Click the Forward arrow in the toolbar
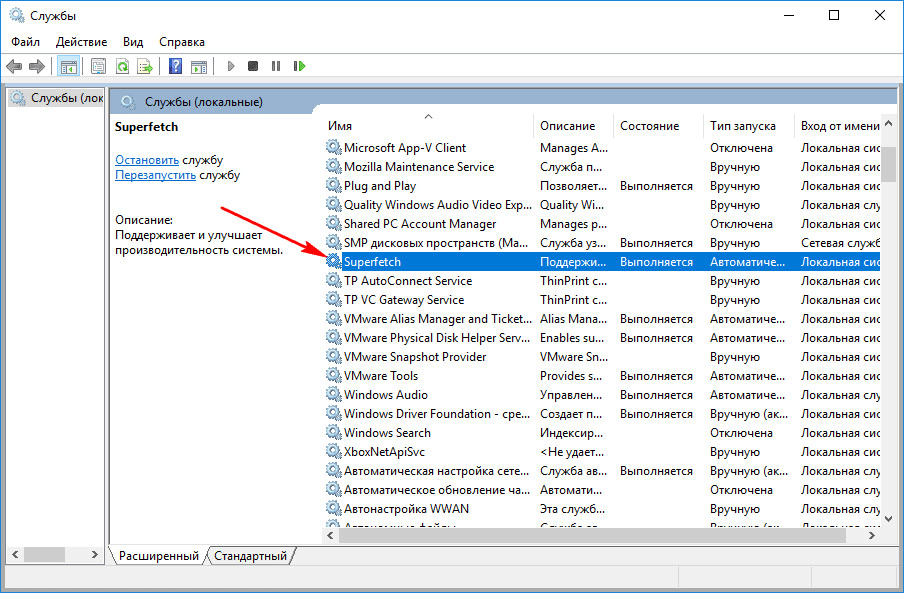Screen dimensions: 904x593 pyautogui.click(x=37, y=67)
